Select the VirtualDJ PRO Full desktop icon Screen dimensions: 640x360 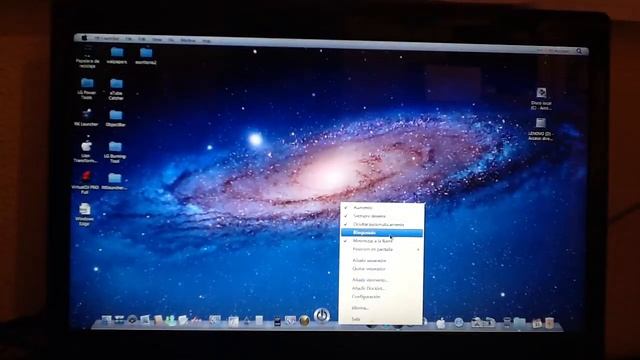click(x=85, y=182)
